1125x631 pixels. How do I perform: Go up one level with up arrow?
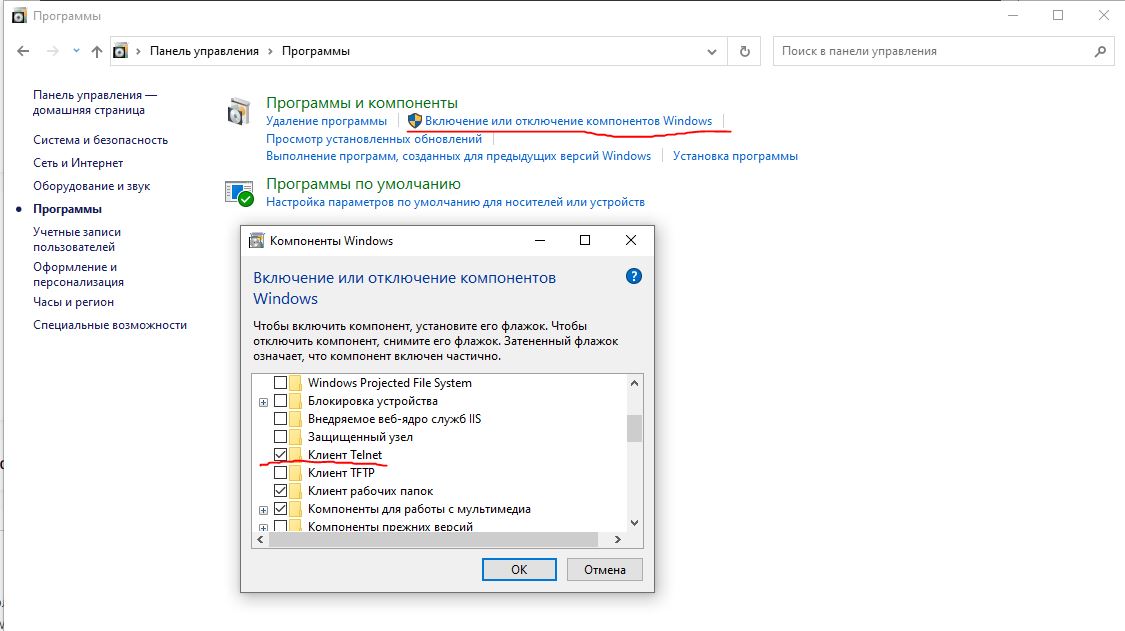(97, 51)
